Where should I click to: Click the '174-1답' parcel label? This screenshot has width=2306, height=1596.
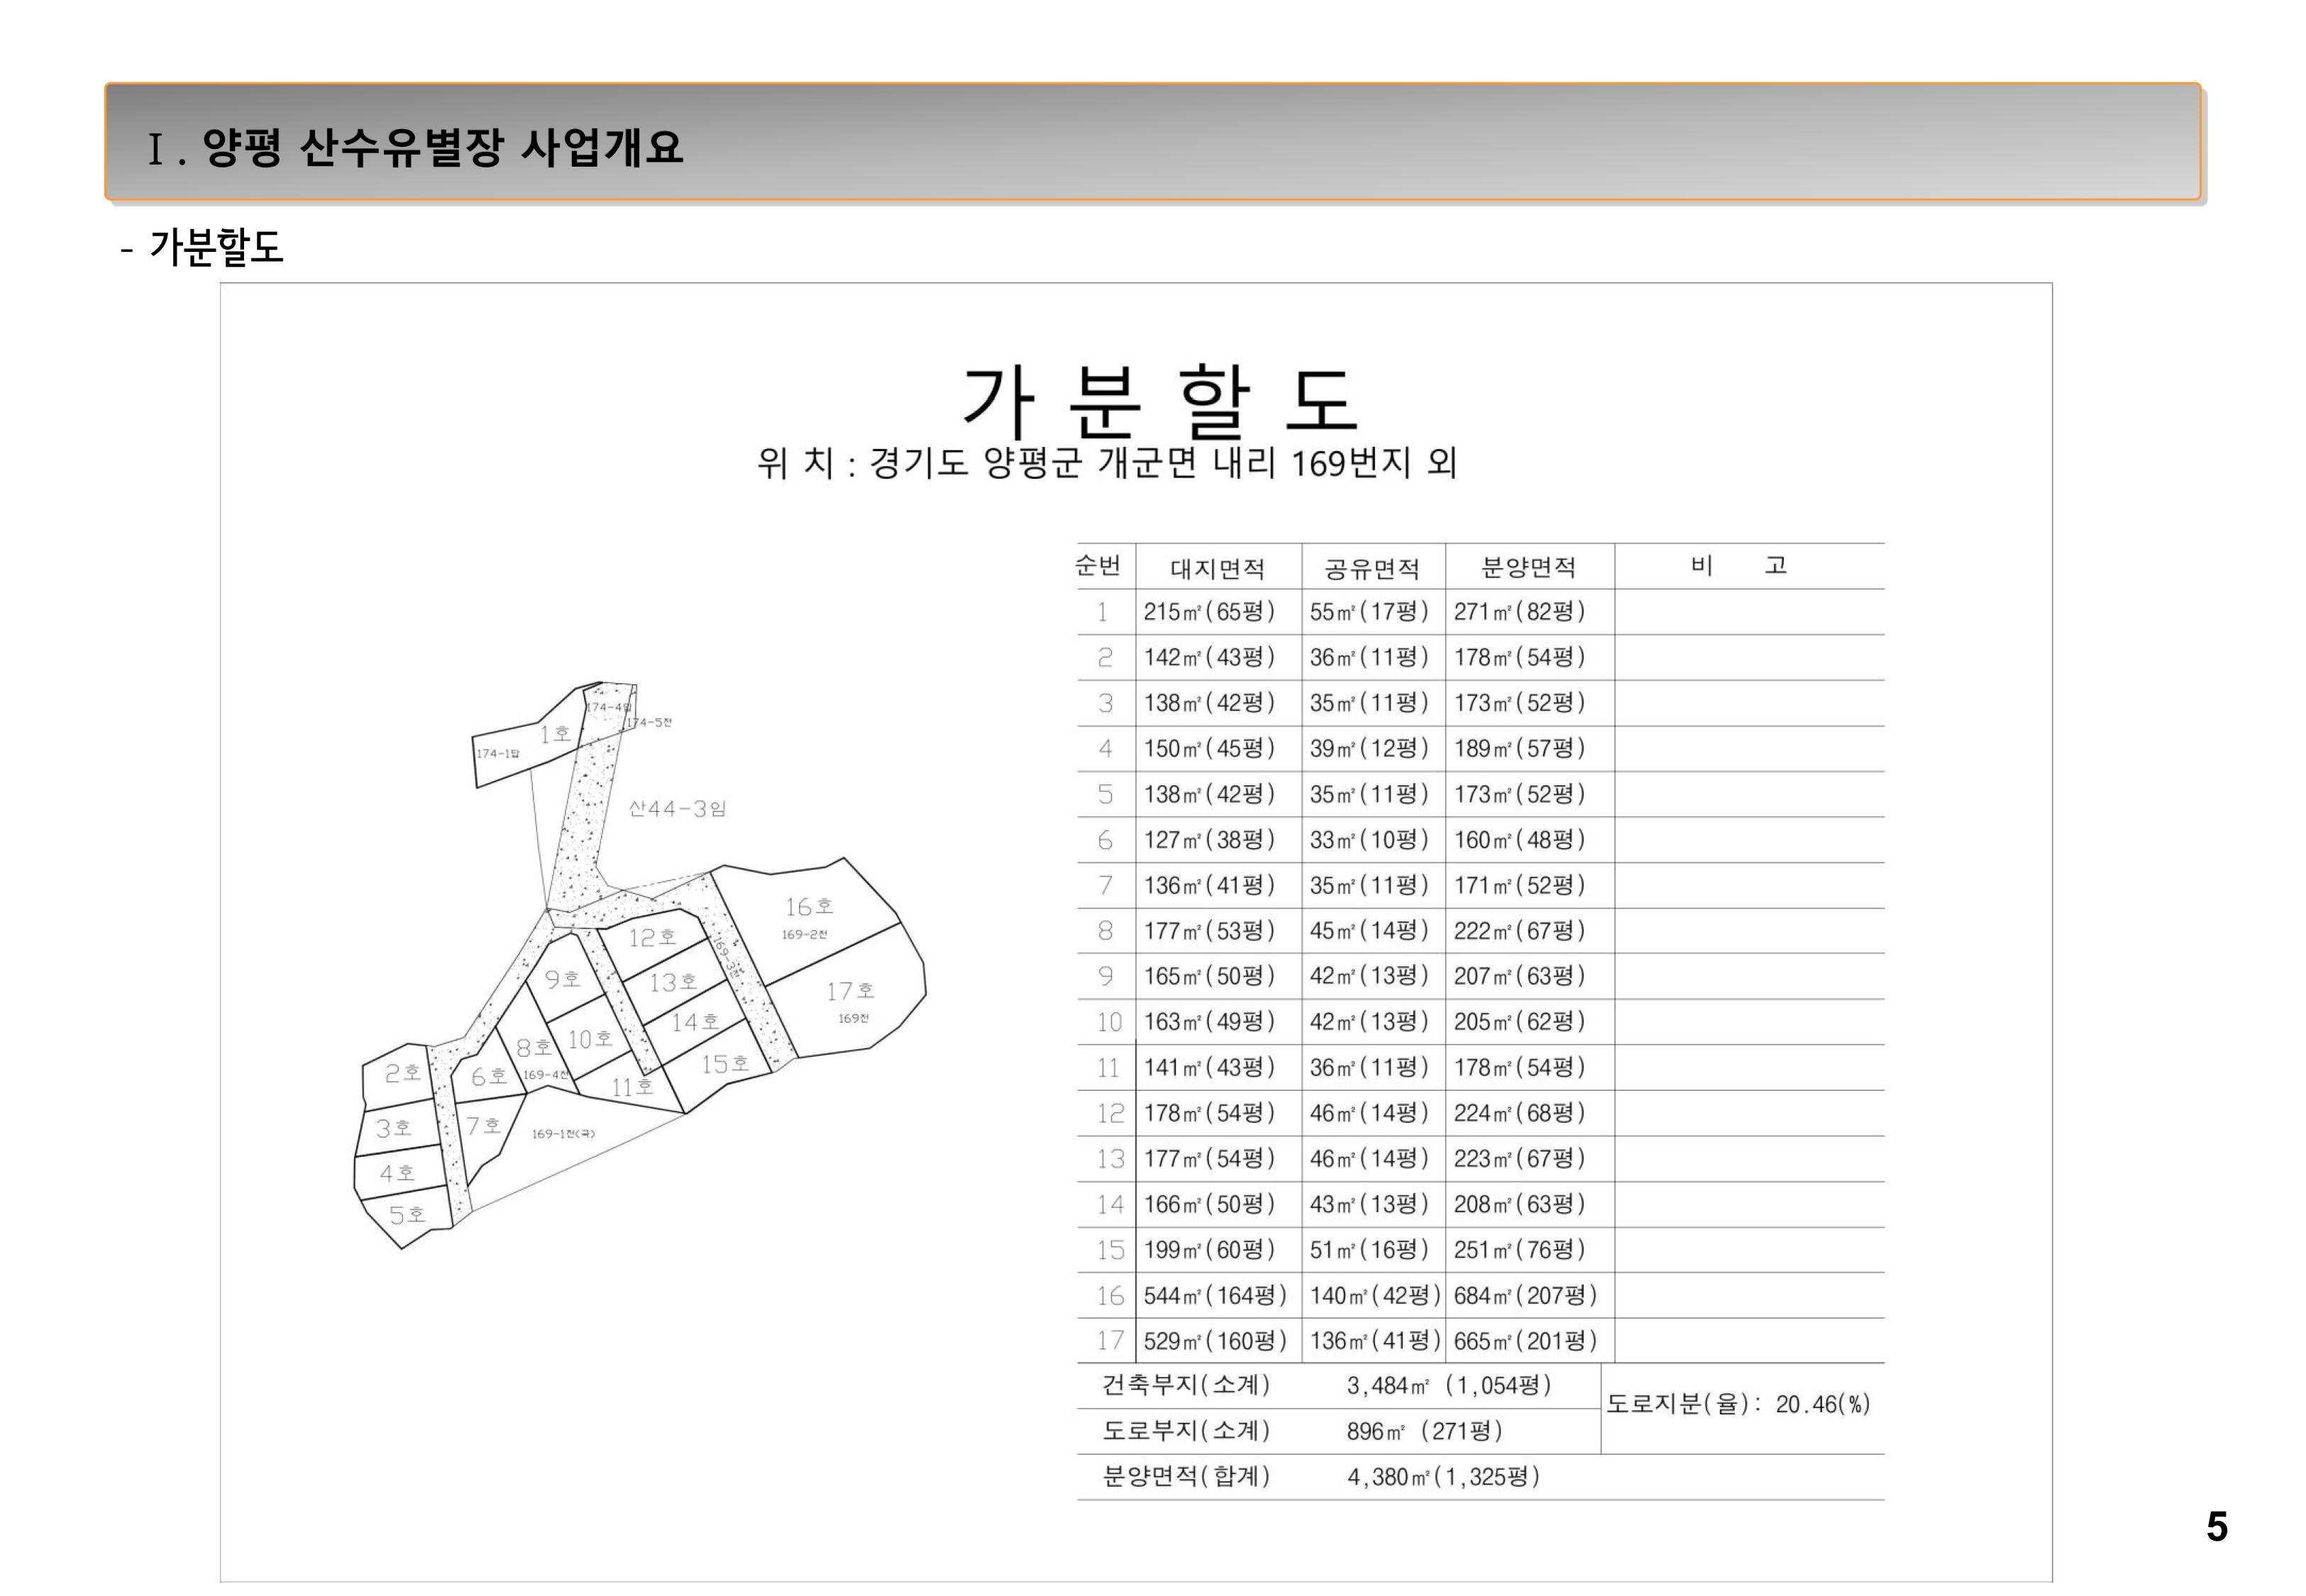click(497, 753)
